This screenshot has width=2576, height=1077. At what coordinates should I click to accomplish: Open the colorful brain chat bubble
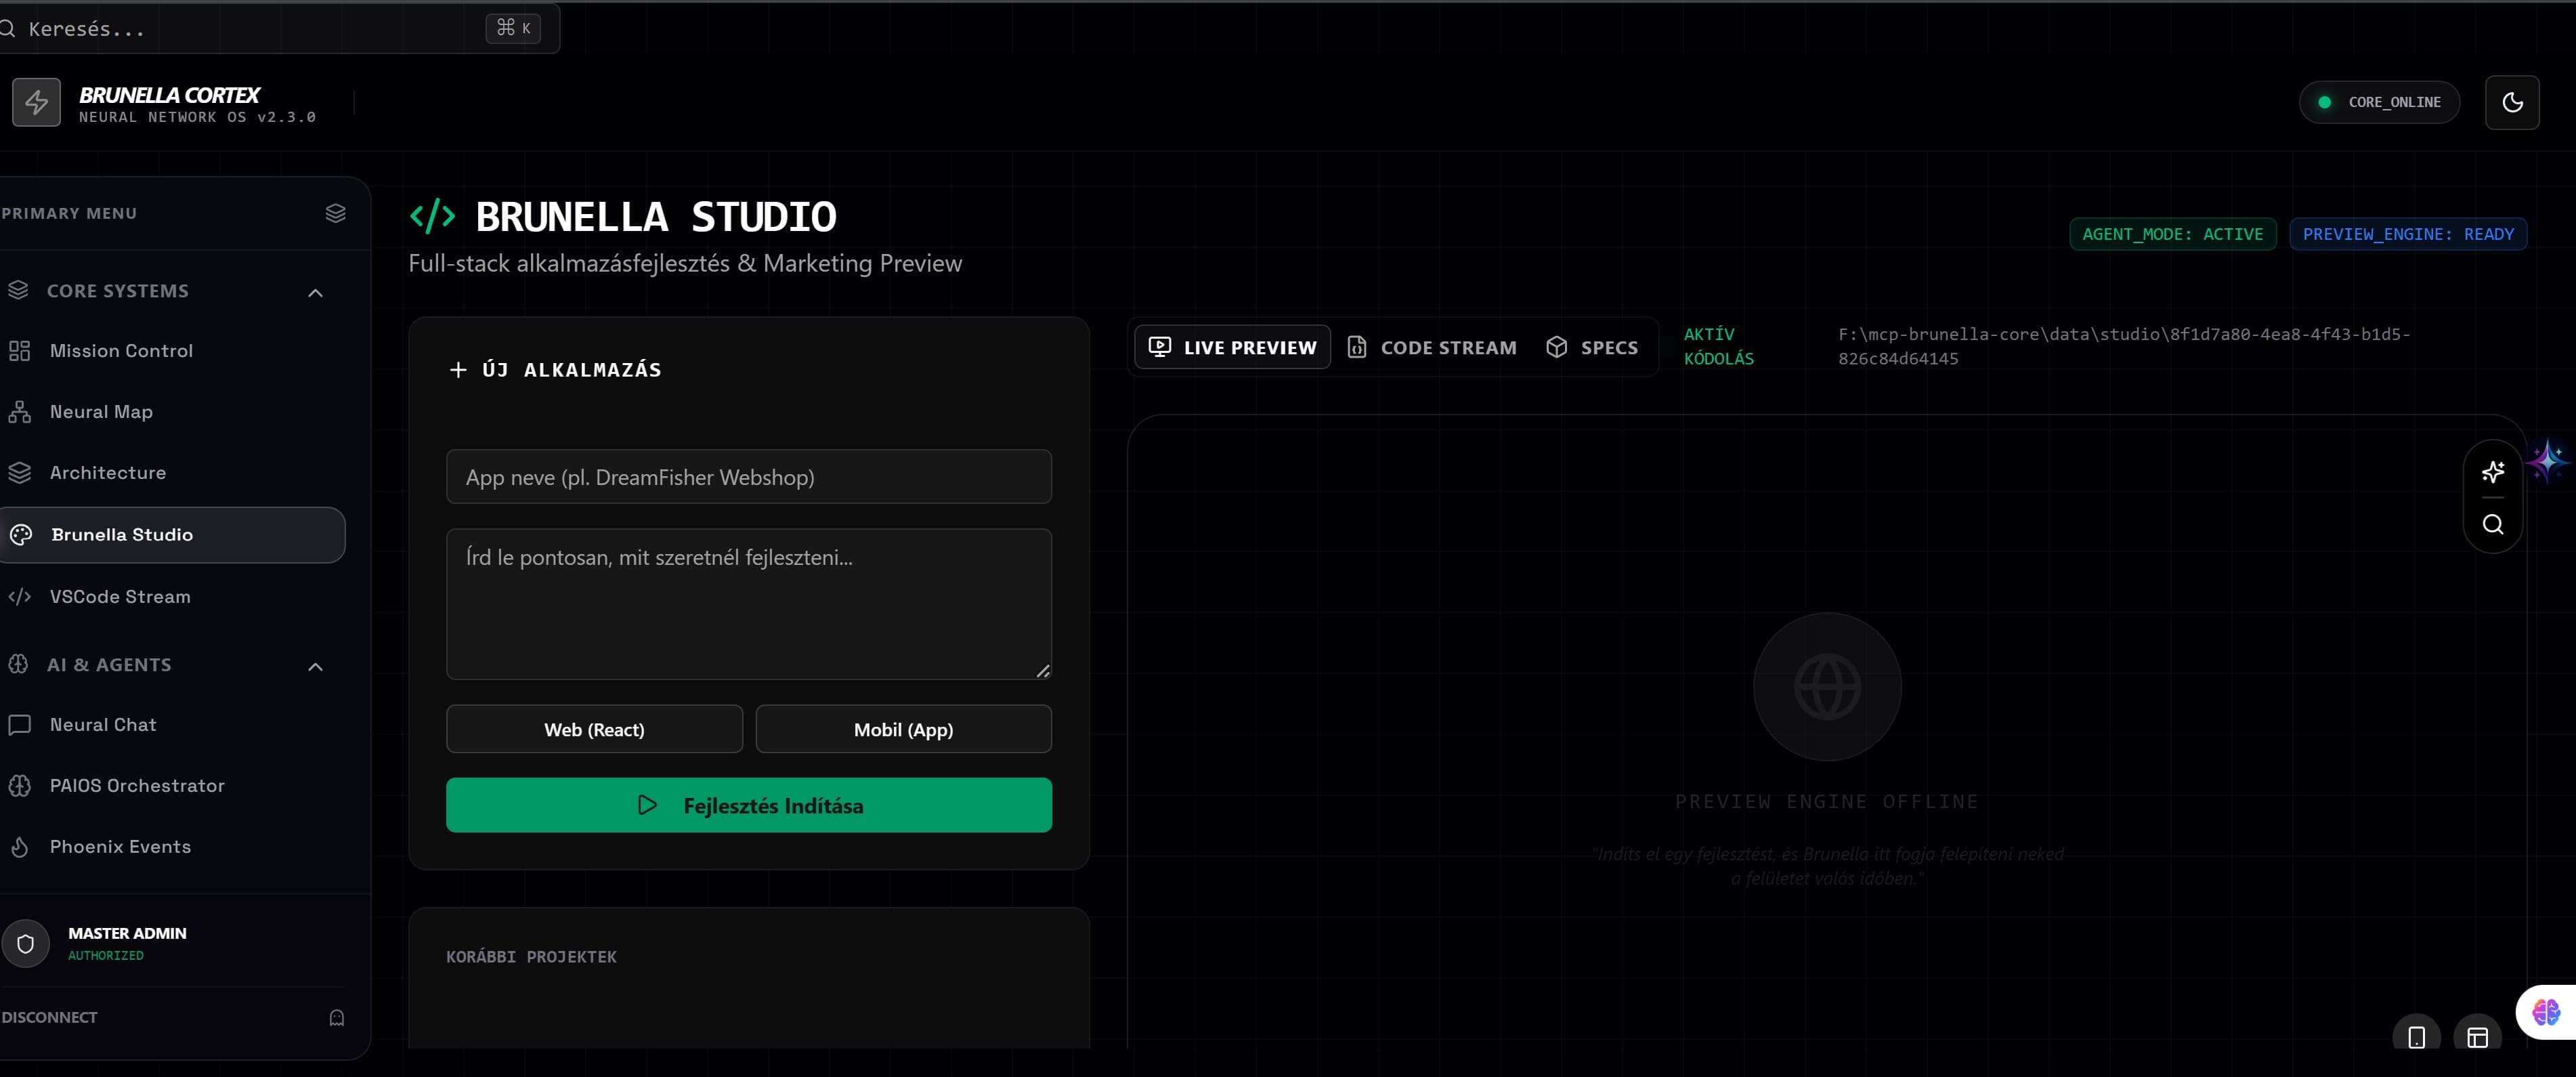tap(2545, 1012)
